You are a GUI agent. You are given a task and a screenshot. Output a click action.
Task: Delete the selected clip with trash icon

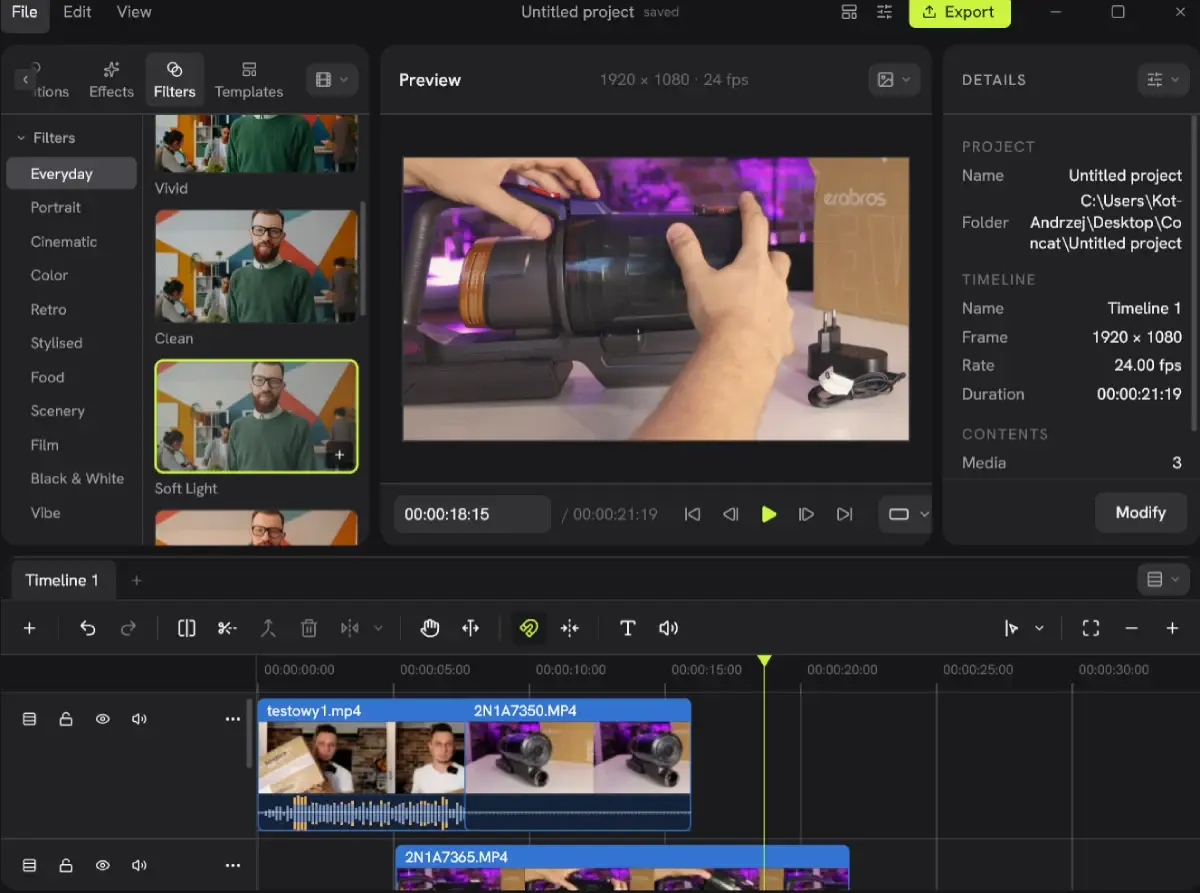point(309,628)
